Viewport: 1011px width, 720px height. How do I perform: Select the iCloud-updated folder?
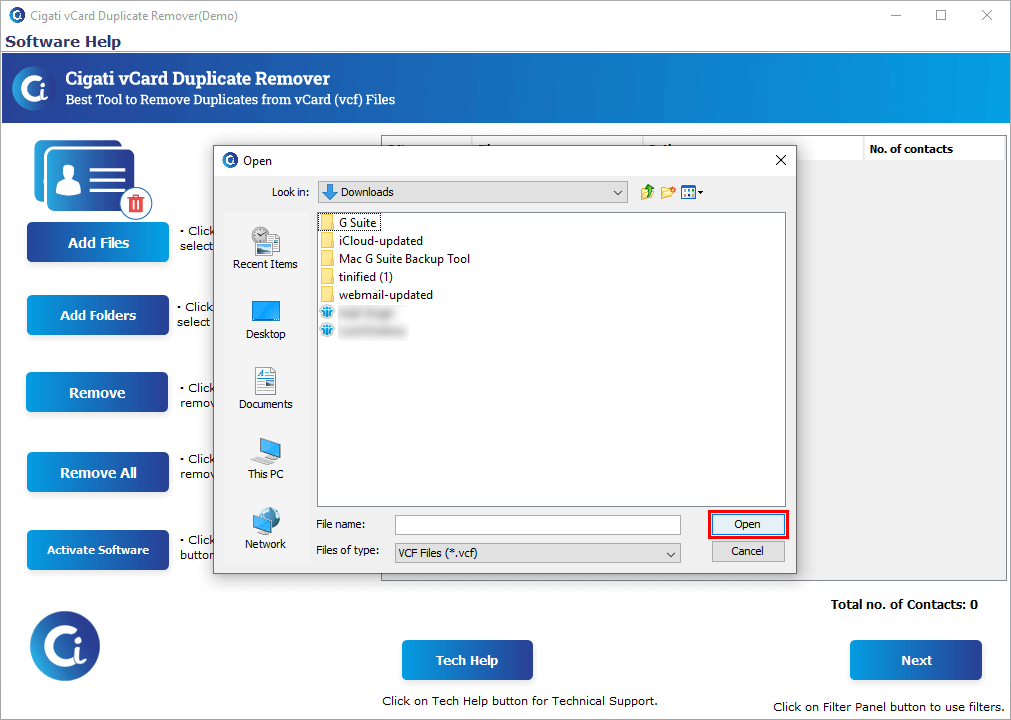(372, 240)
